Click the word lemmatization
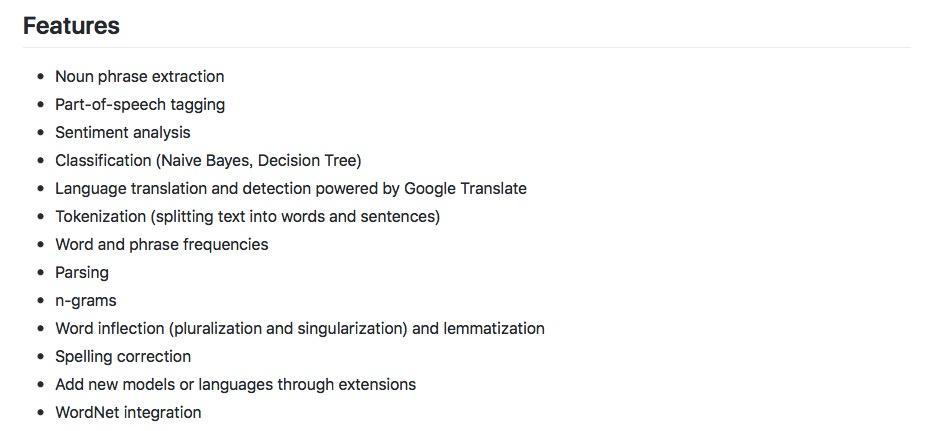The width and height of the screenshot is (932, 431). click(494, 328)
